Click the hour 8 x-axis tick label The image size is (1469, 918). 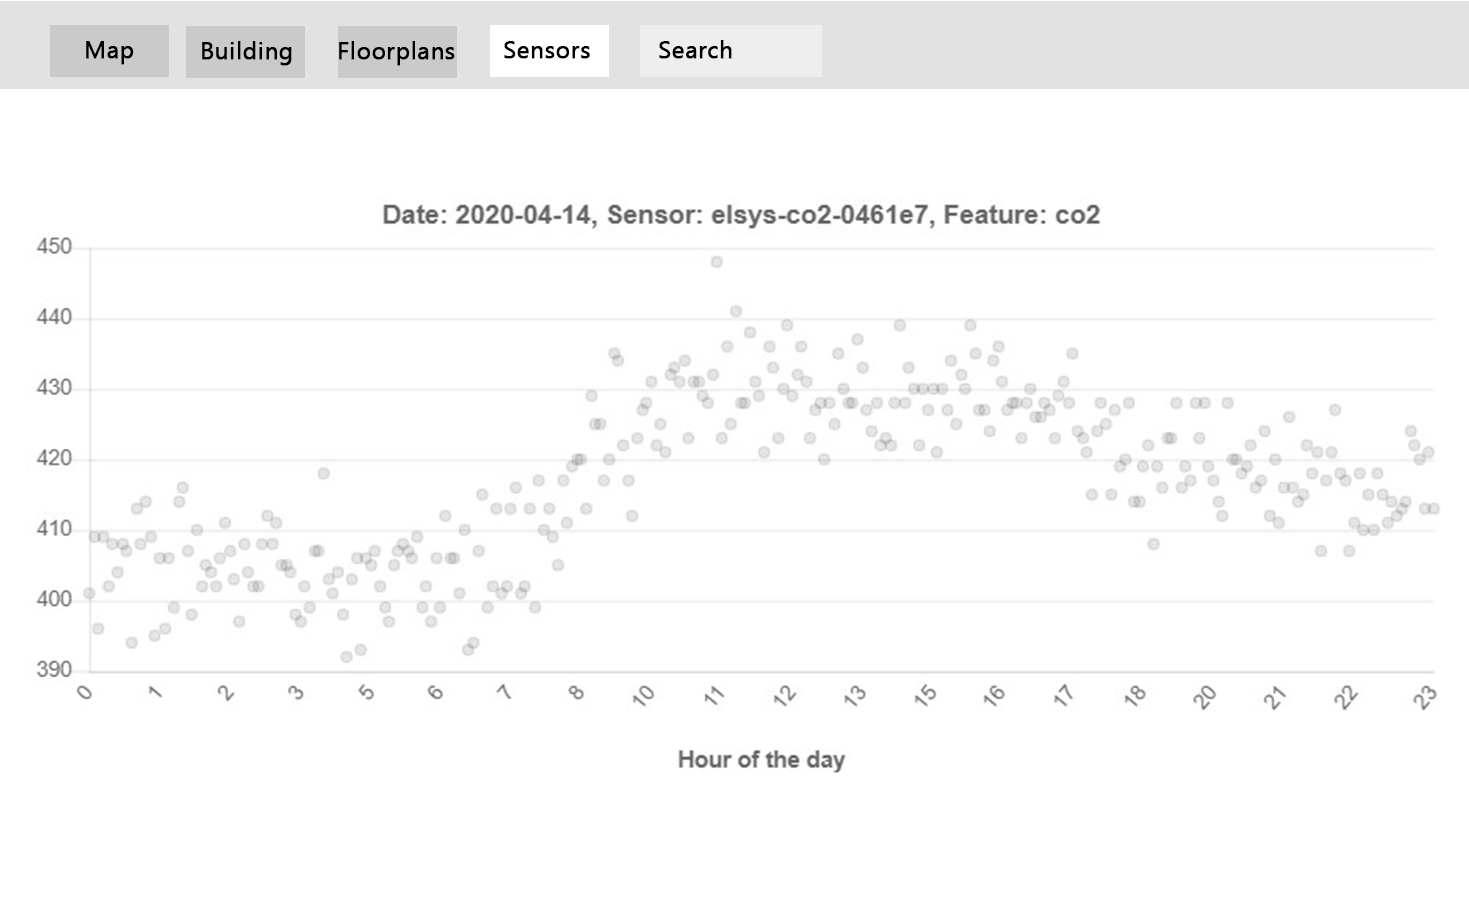coord(576,692)
